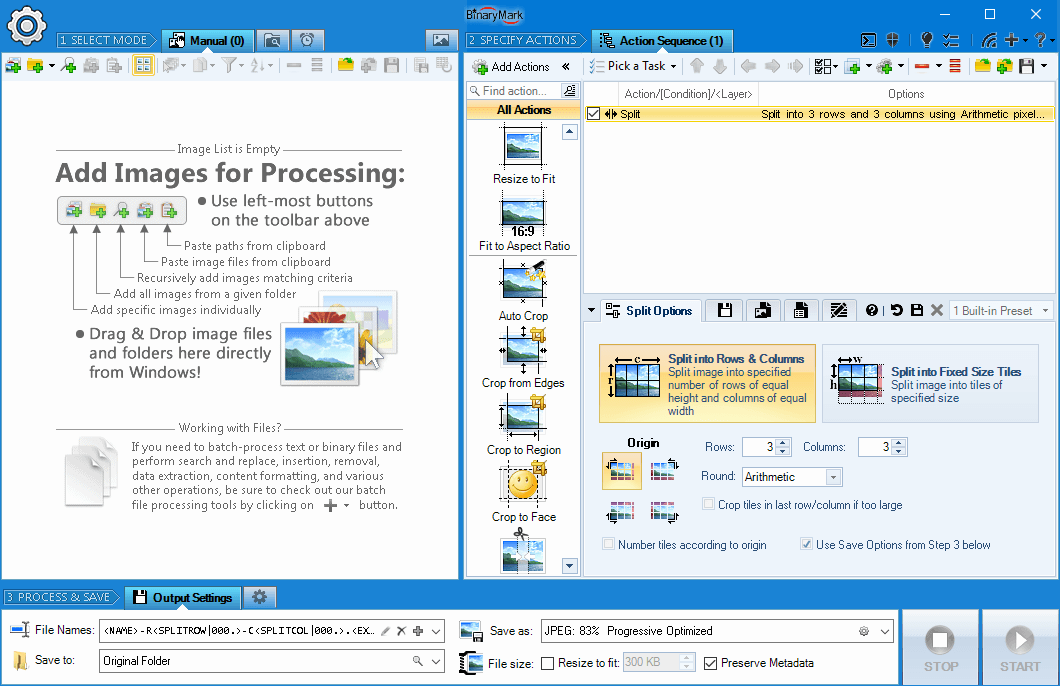Open the Save as format dropdown
This screenshot has width=1060, height=686.
(x=717, y=631)
